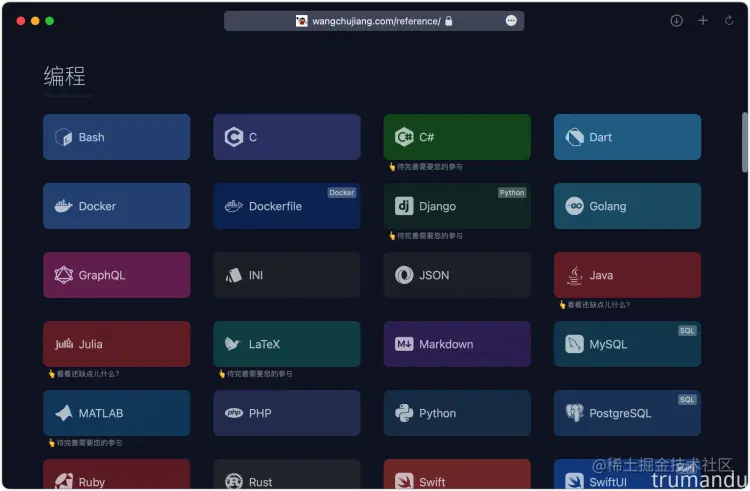Viewport: 750px width, 491px height.
Task: Click the JSON swirl icon
Action: [x=404, y=275]
